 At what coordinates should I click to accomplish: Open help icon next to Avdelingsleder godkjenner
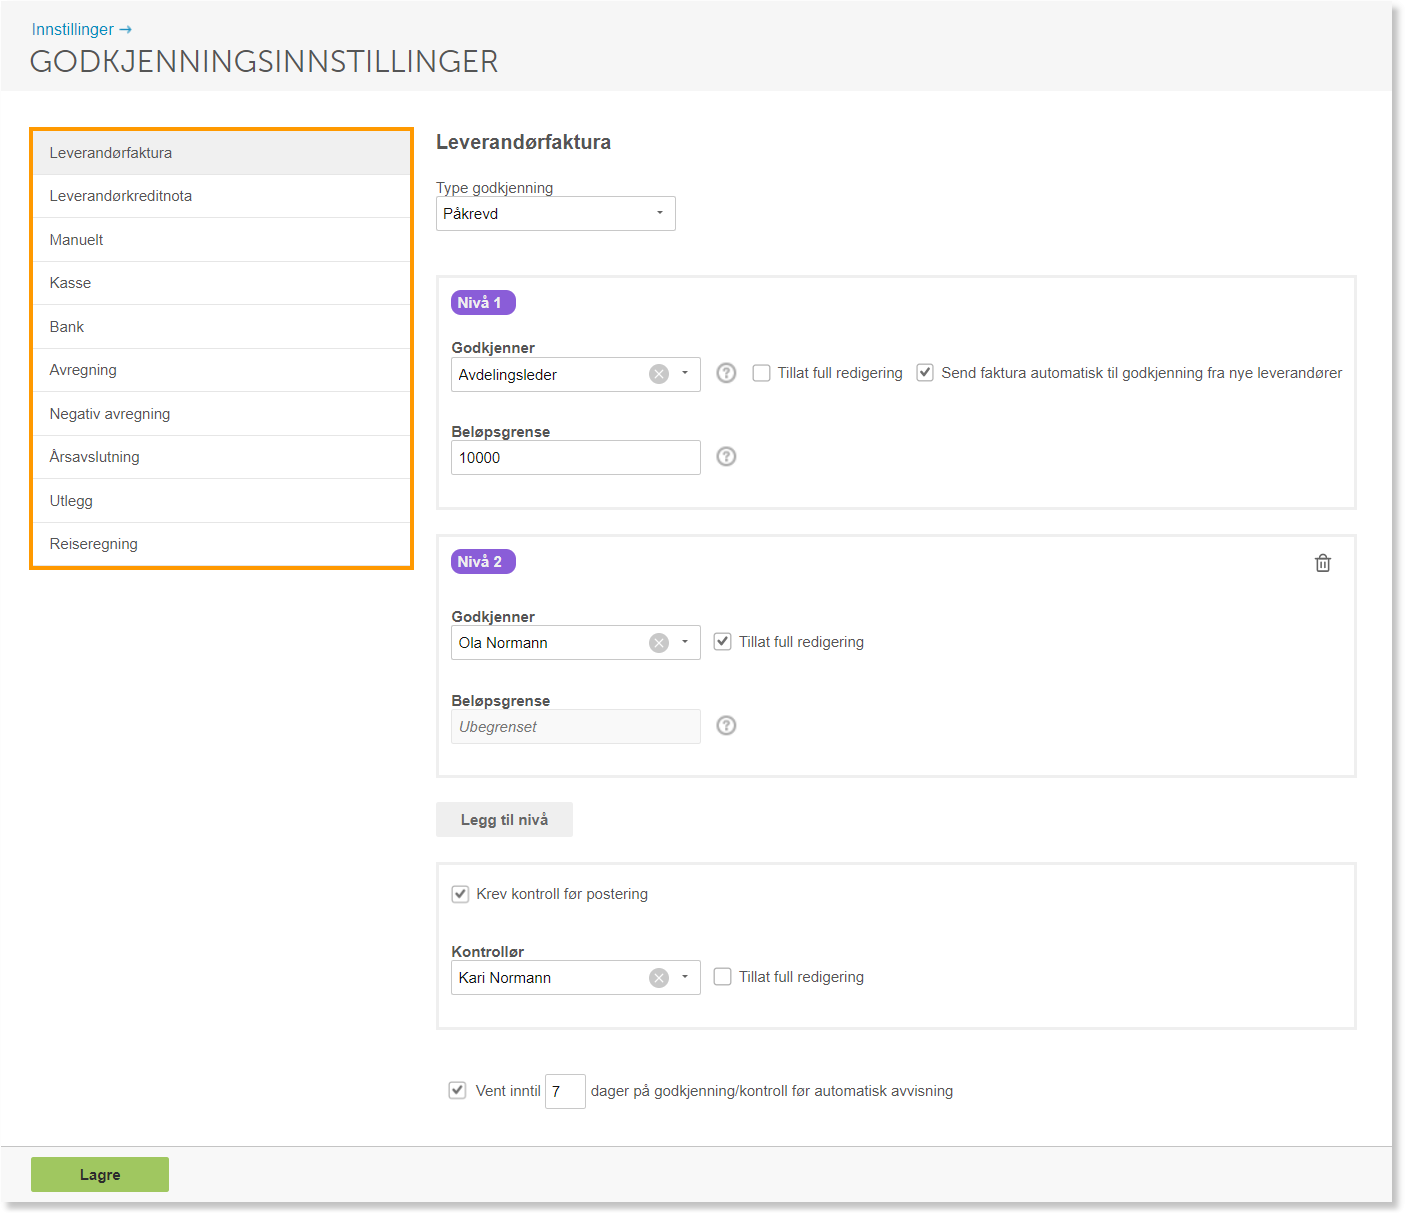click(727, 373)
